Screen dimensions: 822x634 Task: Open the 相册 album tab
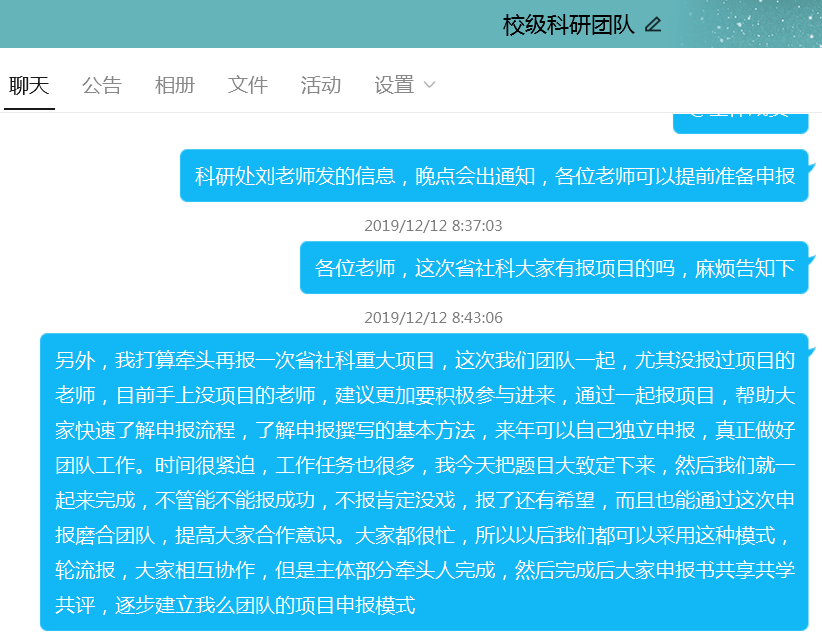(174, 85)
